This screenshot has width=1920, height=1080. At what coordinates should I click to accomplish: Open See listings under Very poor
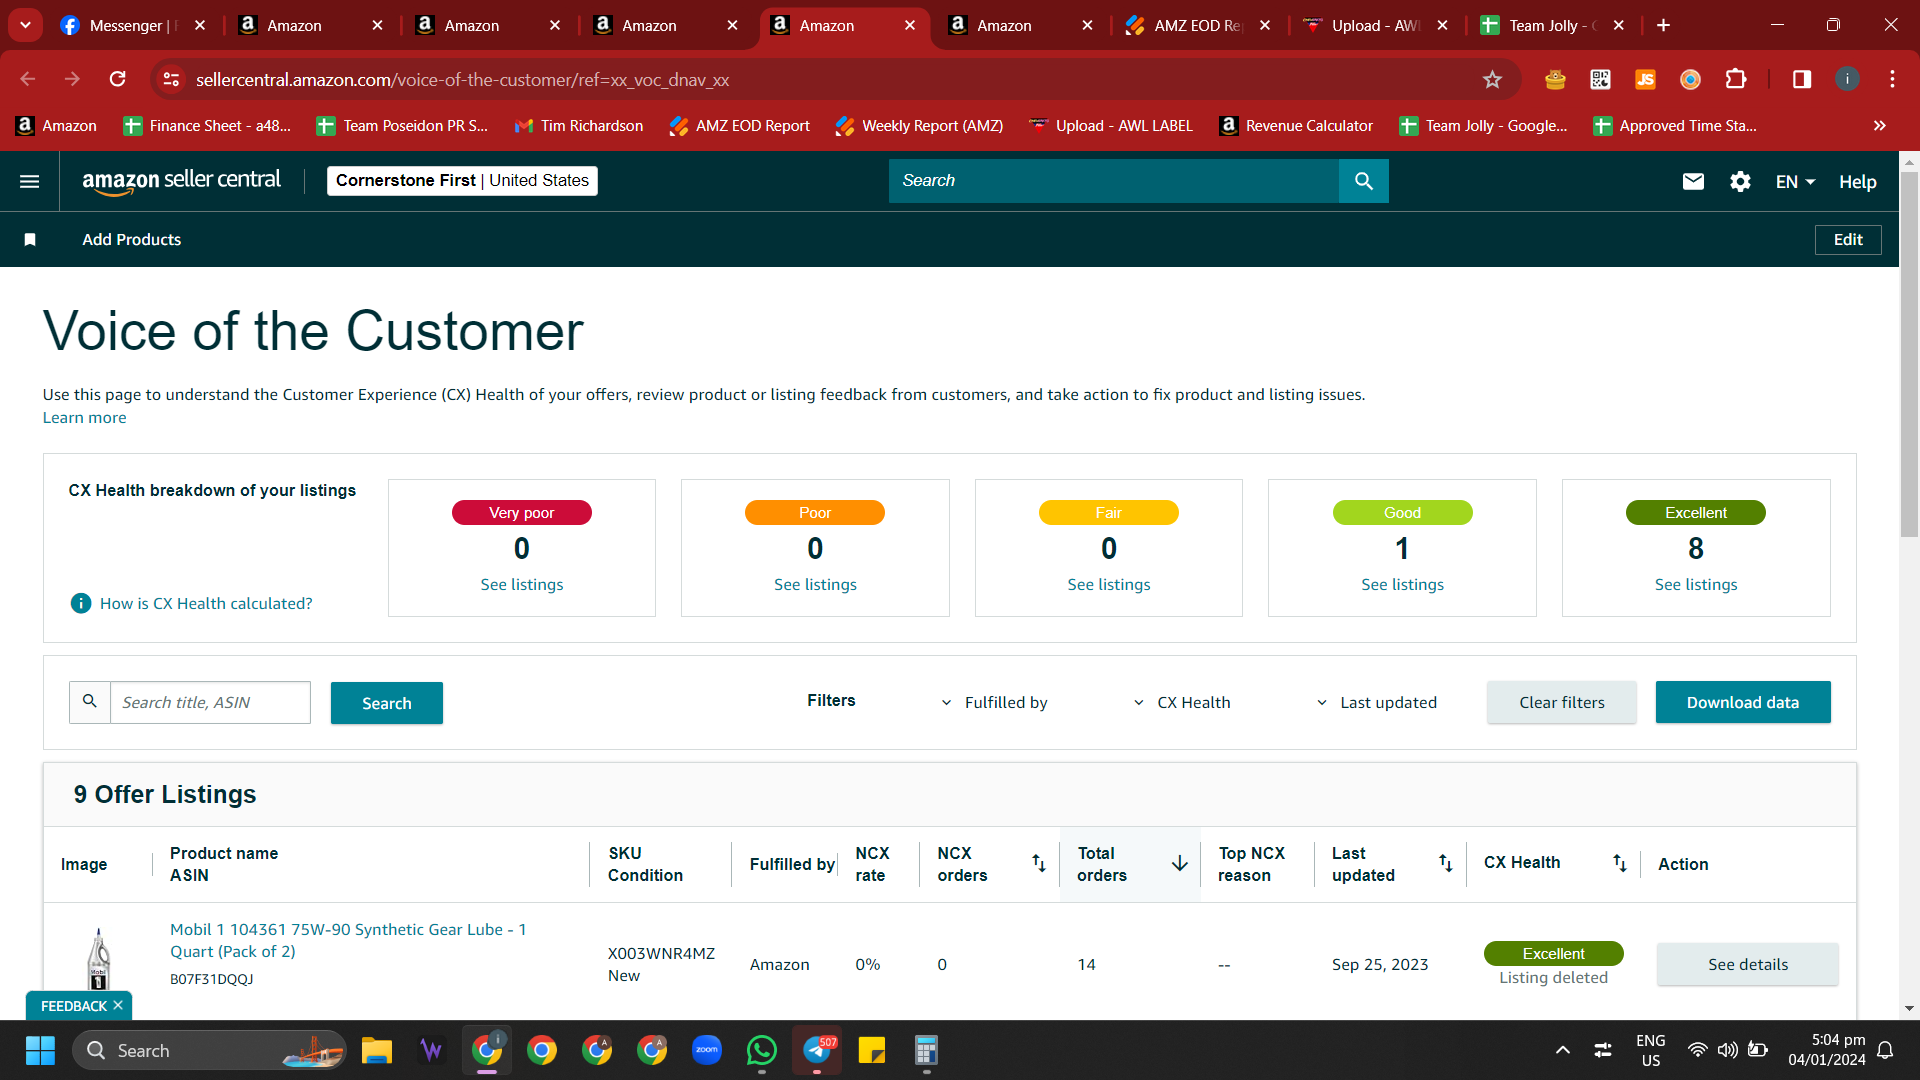522,584
